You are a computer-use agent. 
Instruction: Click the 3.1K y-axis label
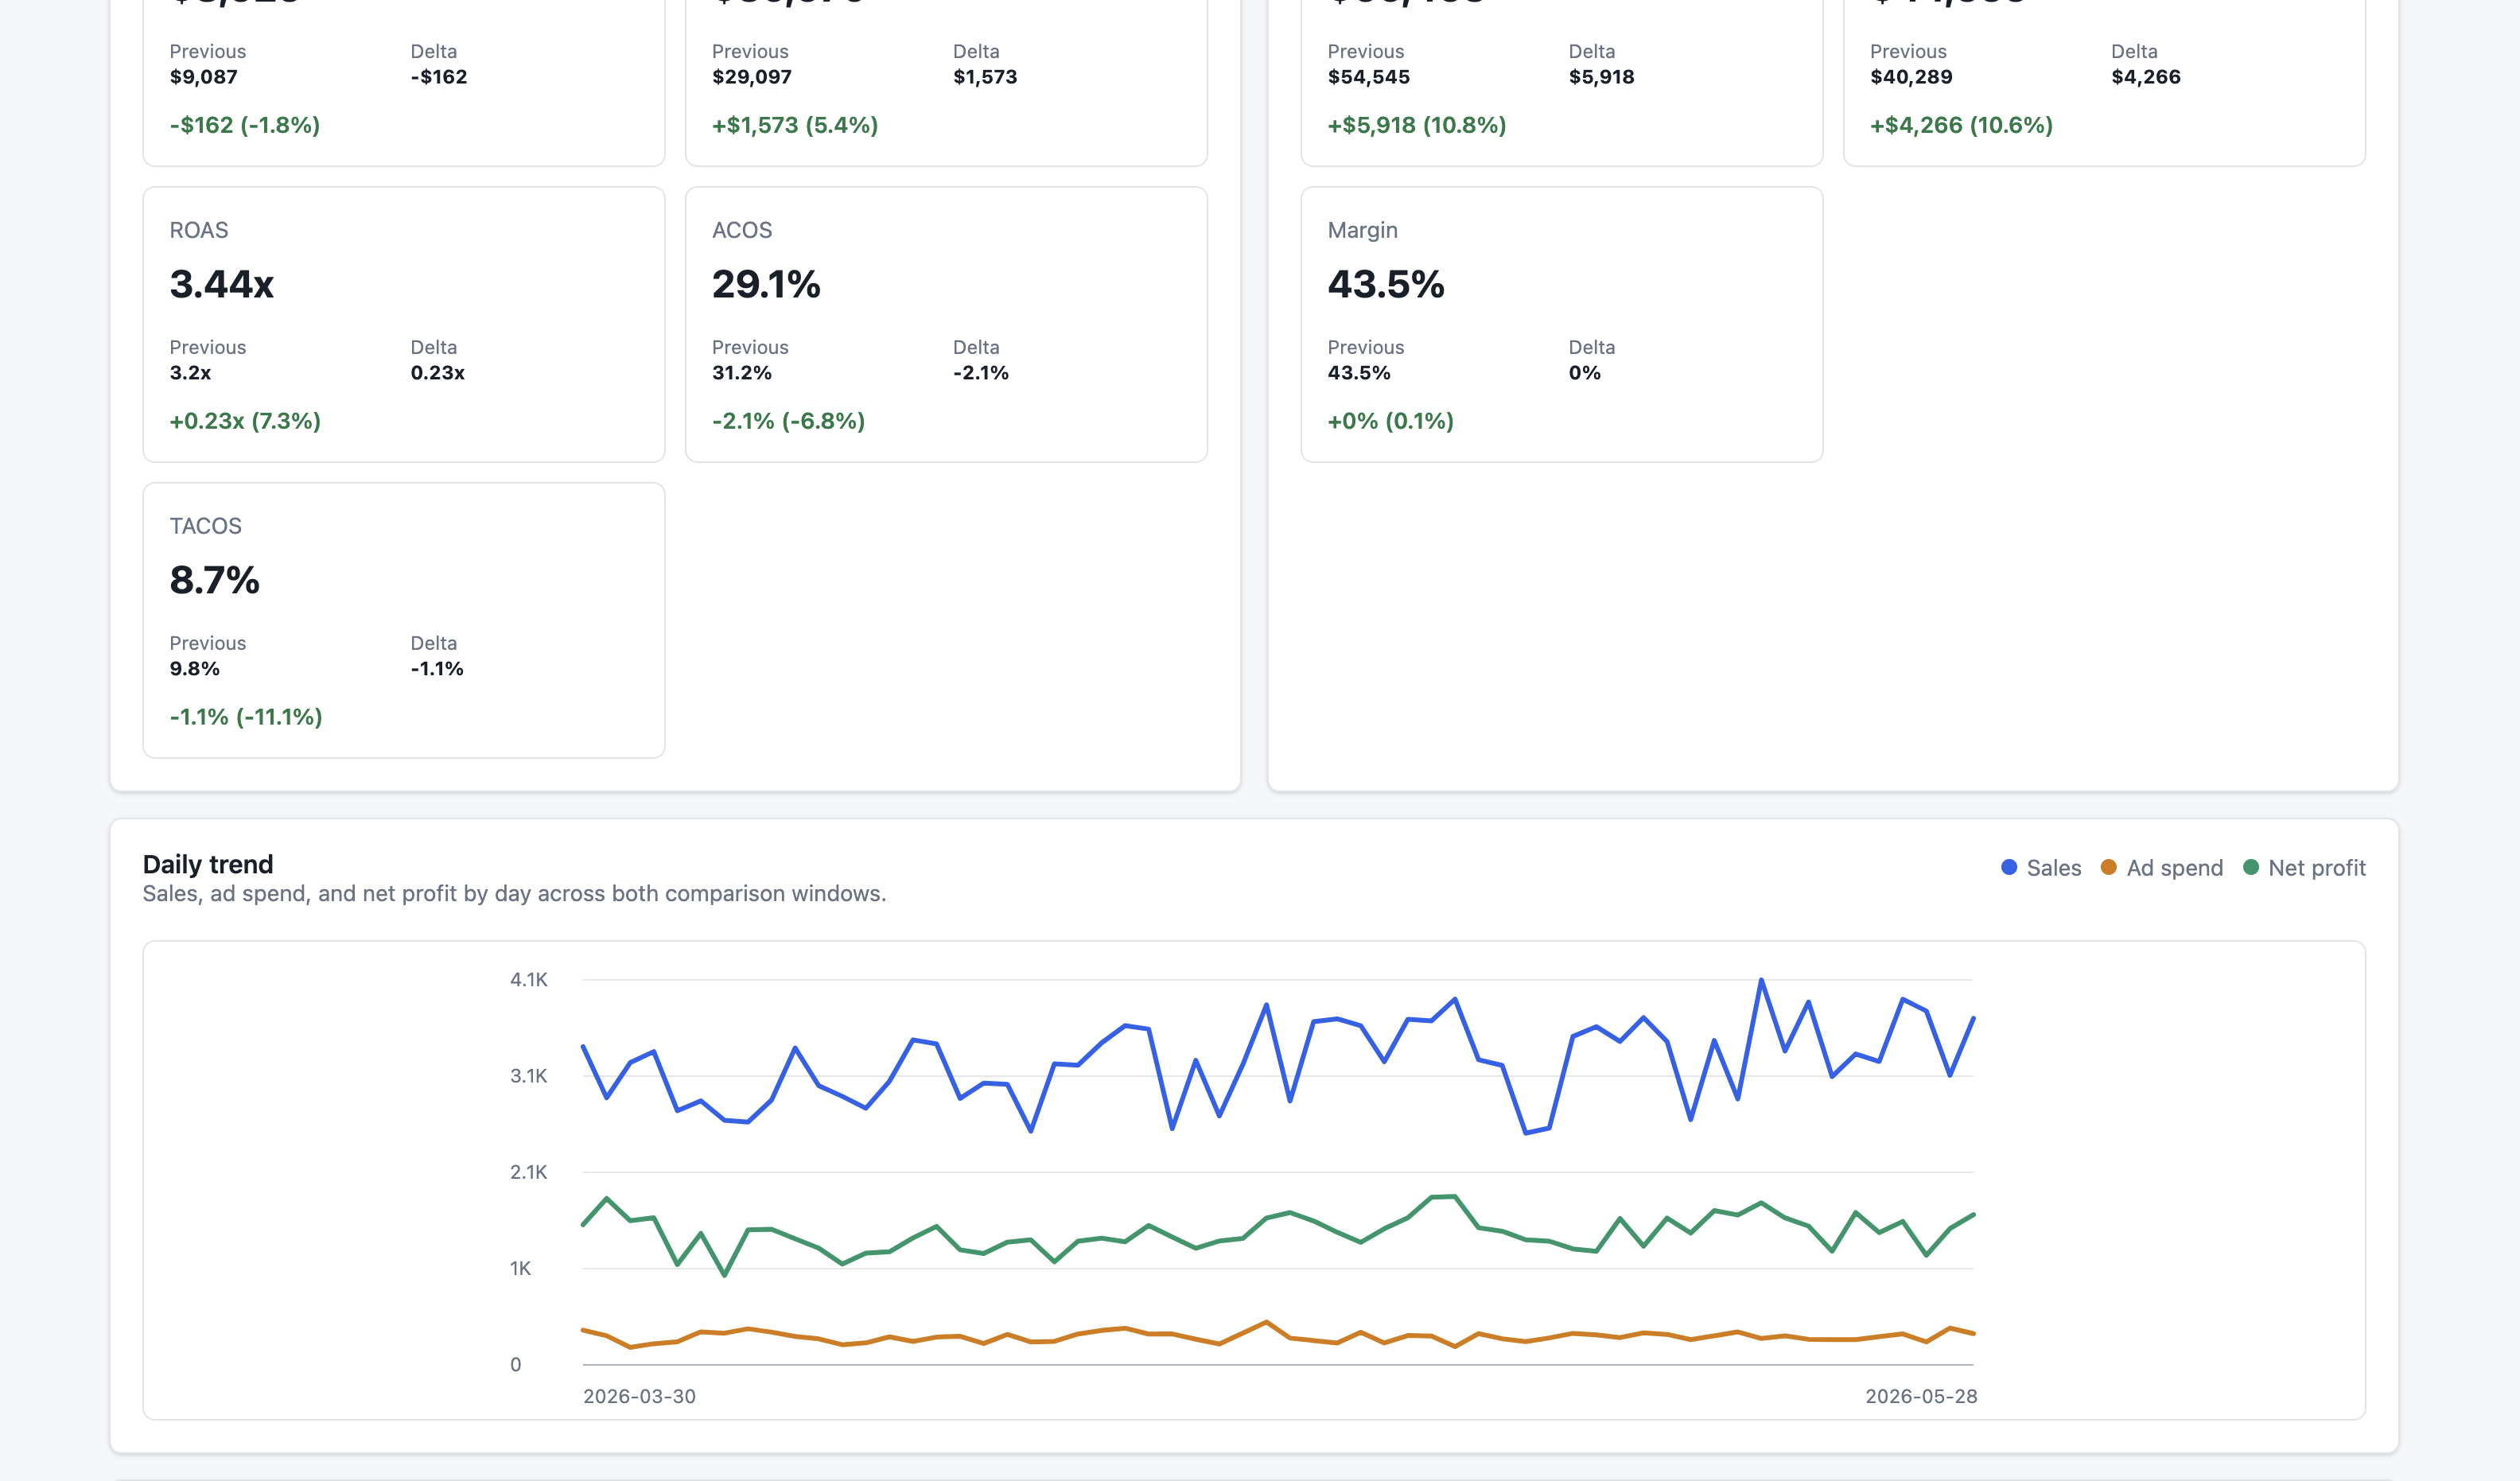529,1076
